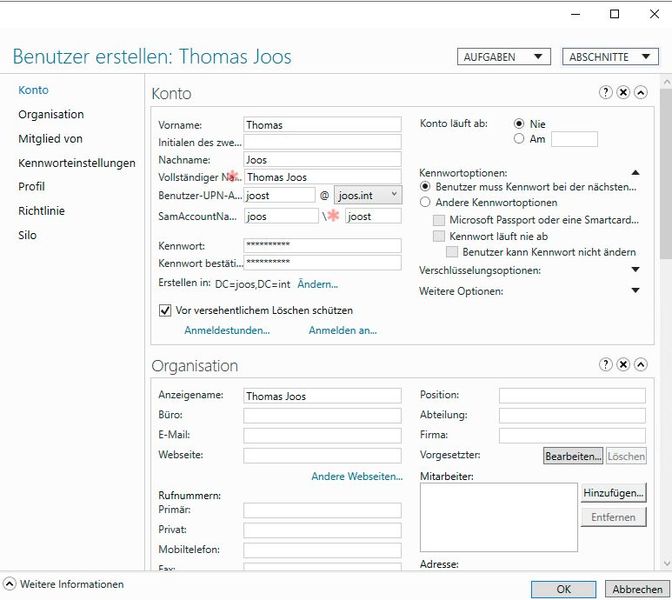Check Microsoft Passport oder eine Smartcard box

coord(439,220)
